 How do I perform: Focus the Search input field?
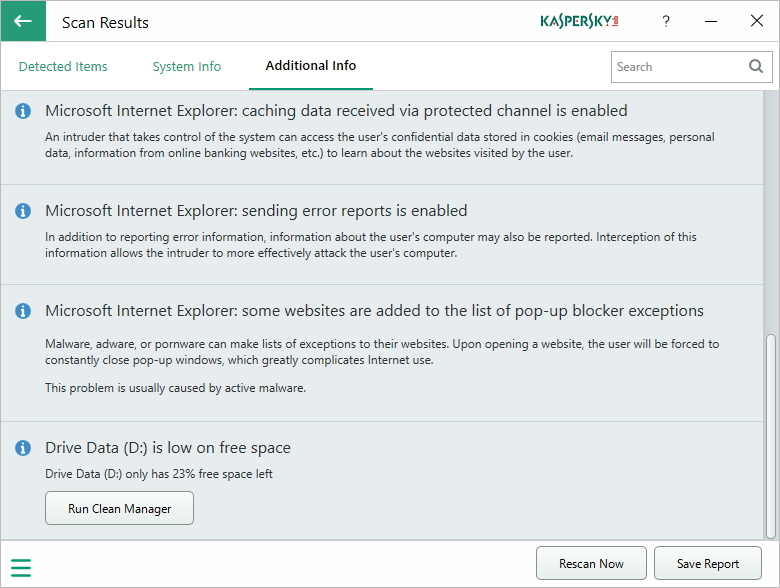[x=678, y=67]
